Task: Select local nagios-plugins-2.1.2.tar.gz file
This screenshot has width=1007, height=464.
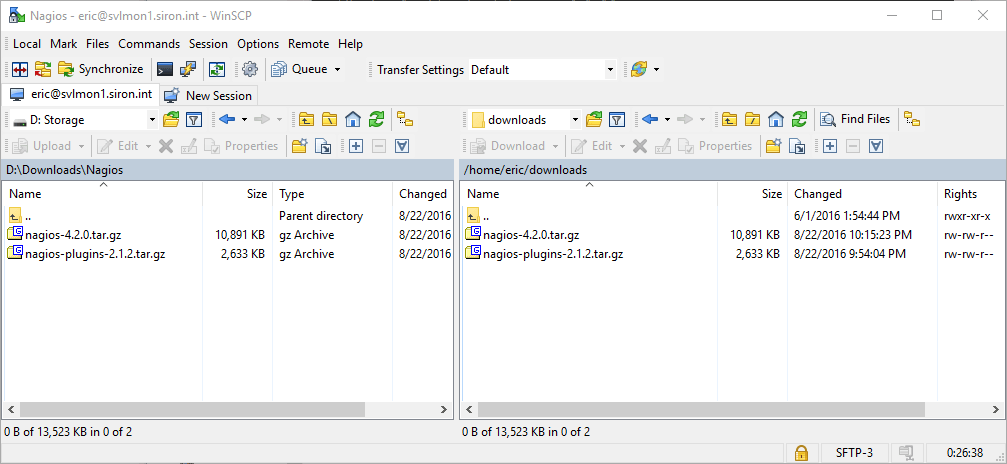Action: tap(94, 254)
